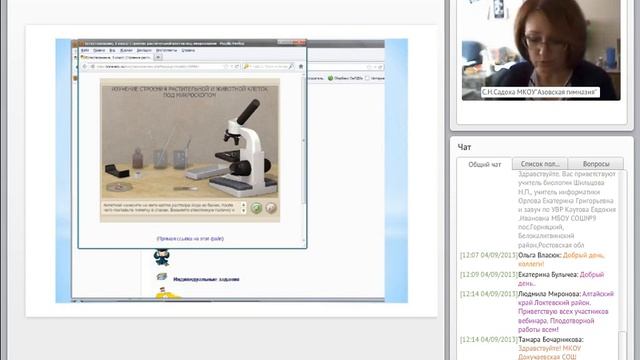Click the green toolbar icon in background Firefox
Screen dimensions: 640x360
coord(330,78)
